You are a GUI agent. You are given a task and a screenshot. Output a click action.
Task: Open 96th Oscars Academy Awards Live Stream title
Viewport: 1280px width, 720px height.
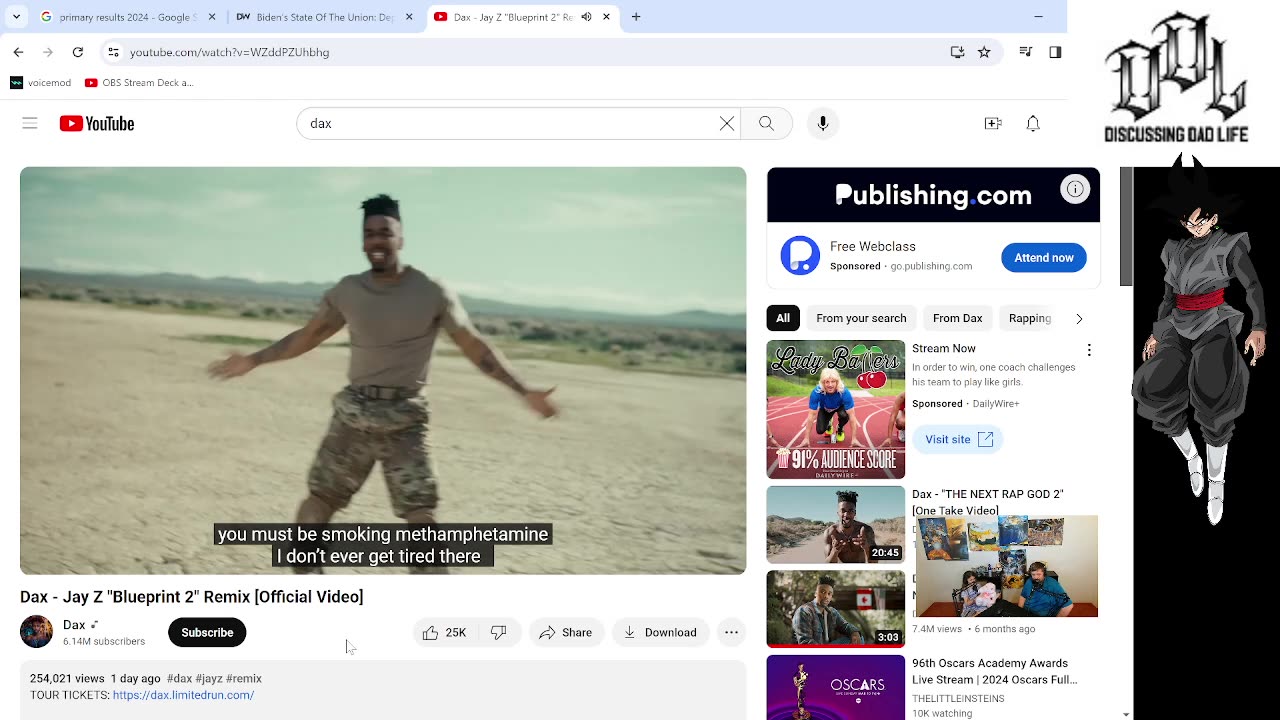pos(994,671)
